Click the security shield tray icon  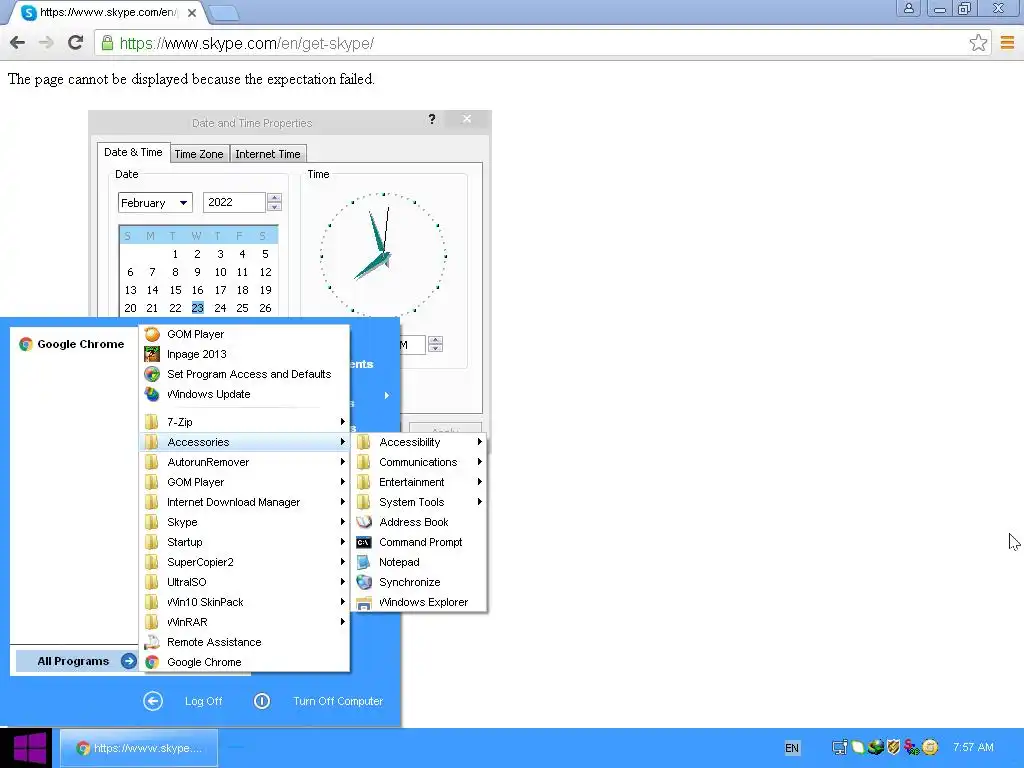[893, 747]
